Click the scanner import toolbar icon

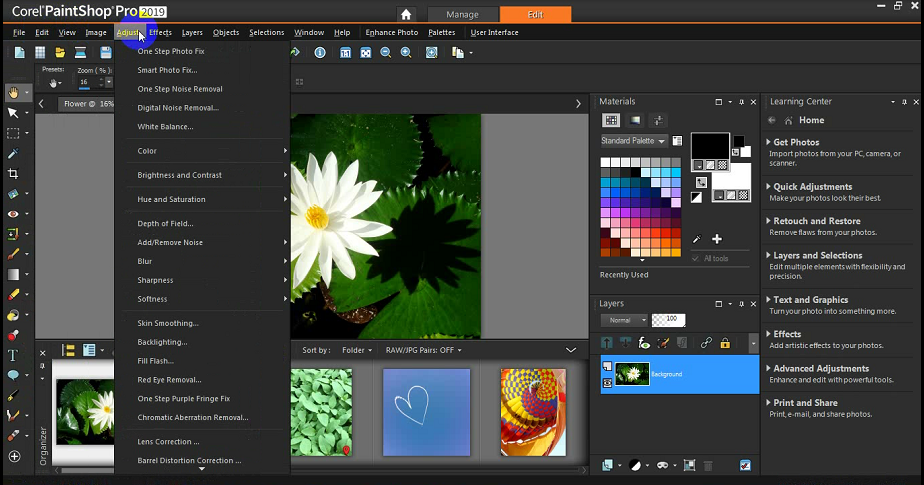pyautogui.click(x=81, y=52)
